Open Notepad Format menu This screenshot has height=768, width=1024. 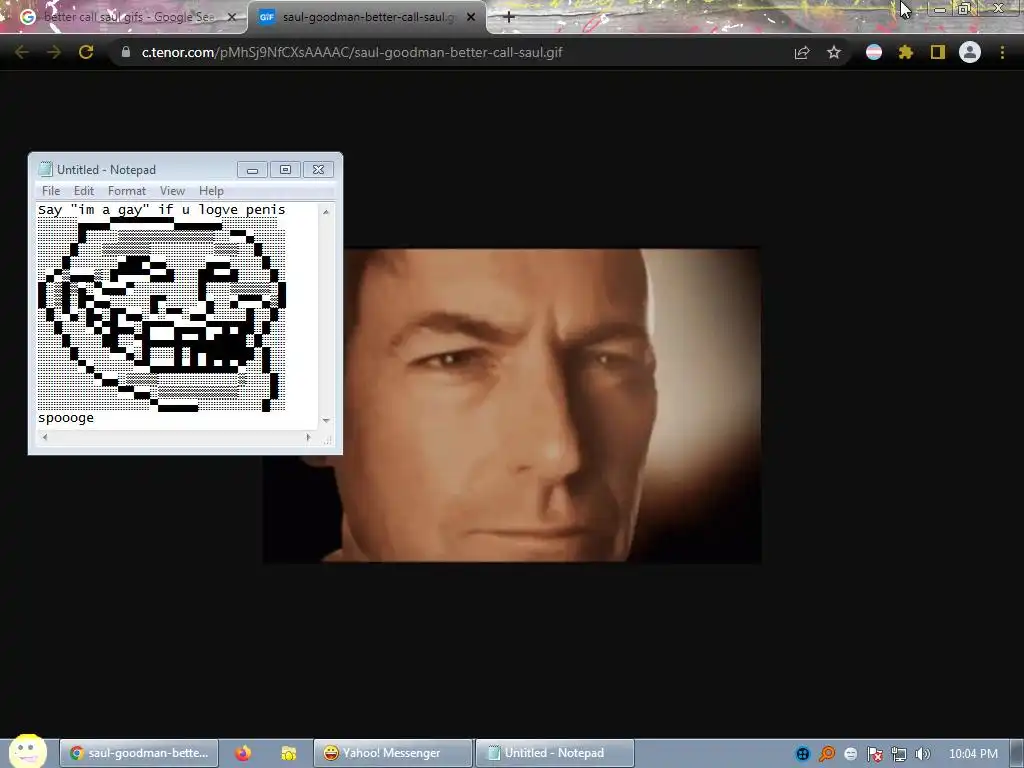[127, 191]
